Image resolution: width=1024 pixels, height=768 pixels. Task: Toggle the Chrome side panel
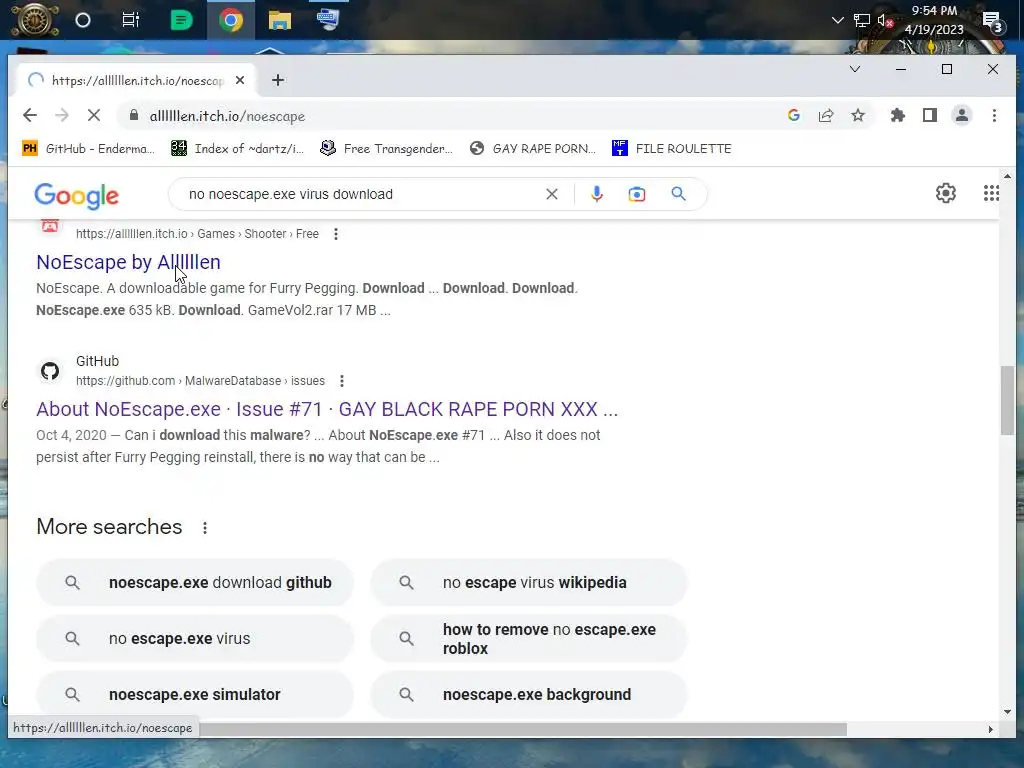[x=930, y=116]
